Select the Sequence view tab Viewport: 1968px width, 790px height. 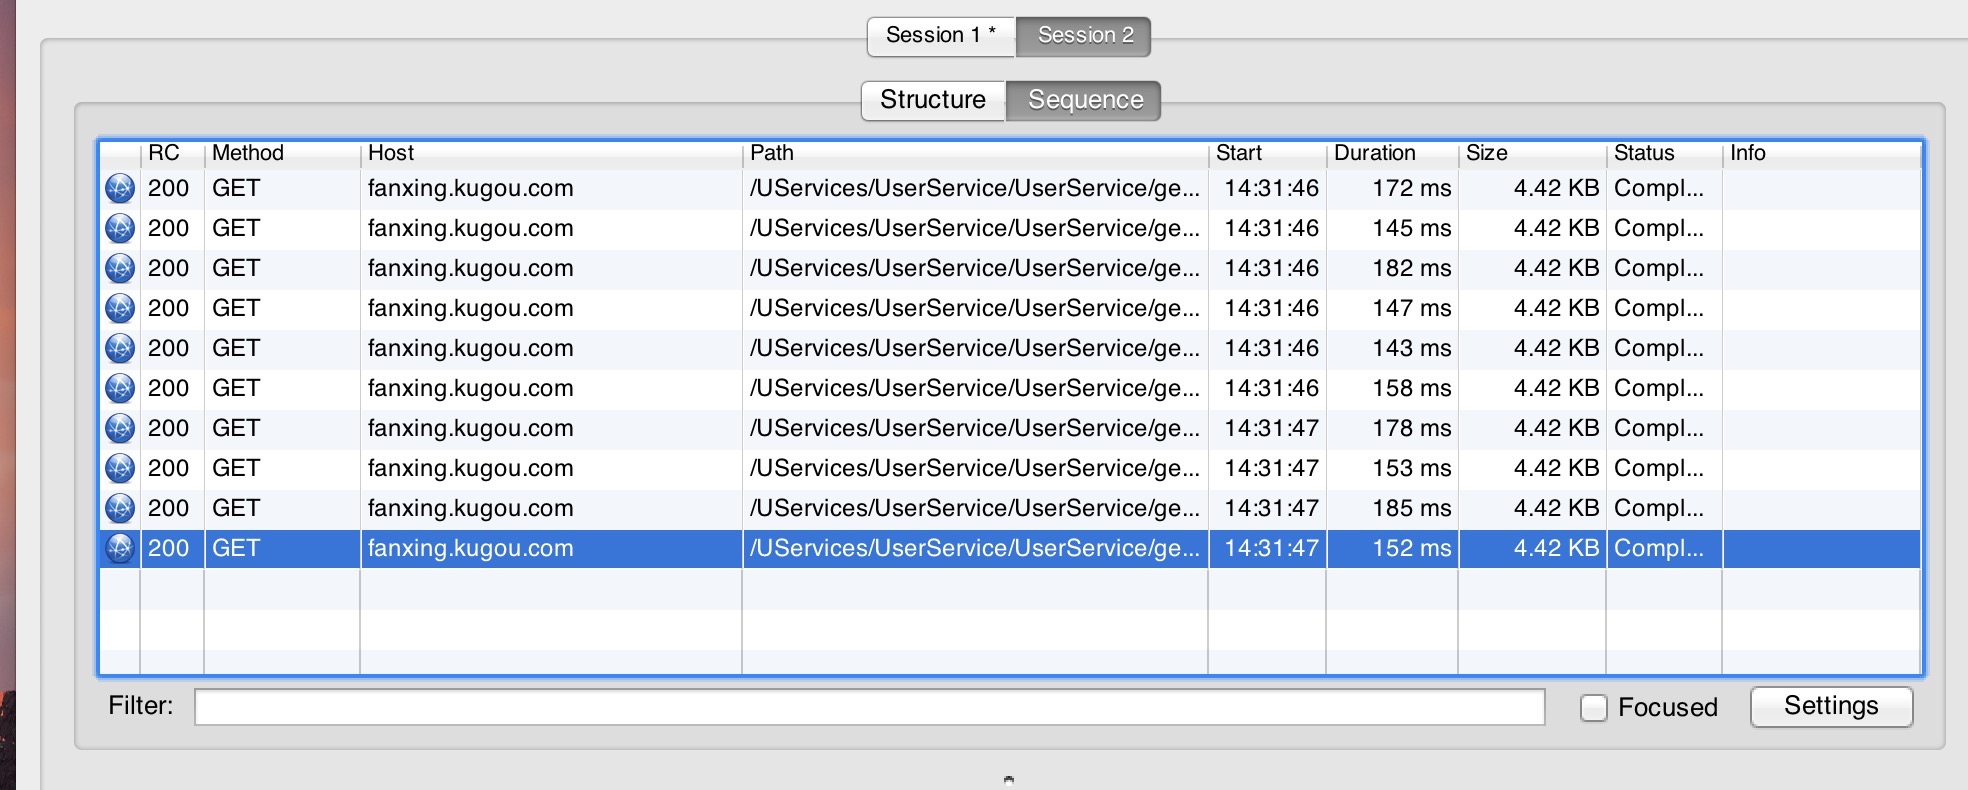[x=1084, y=100]
